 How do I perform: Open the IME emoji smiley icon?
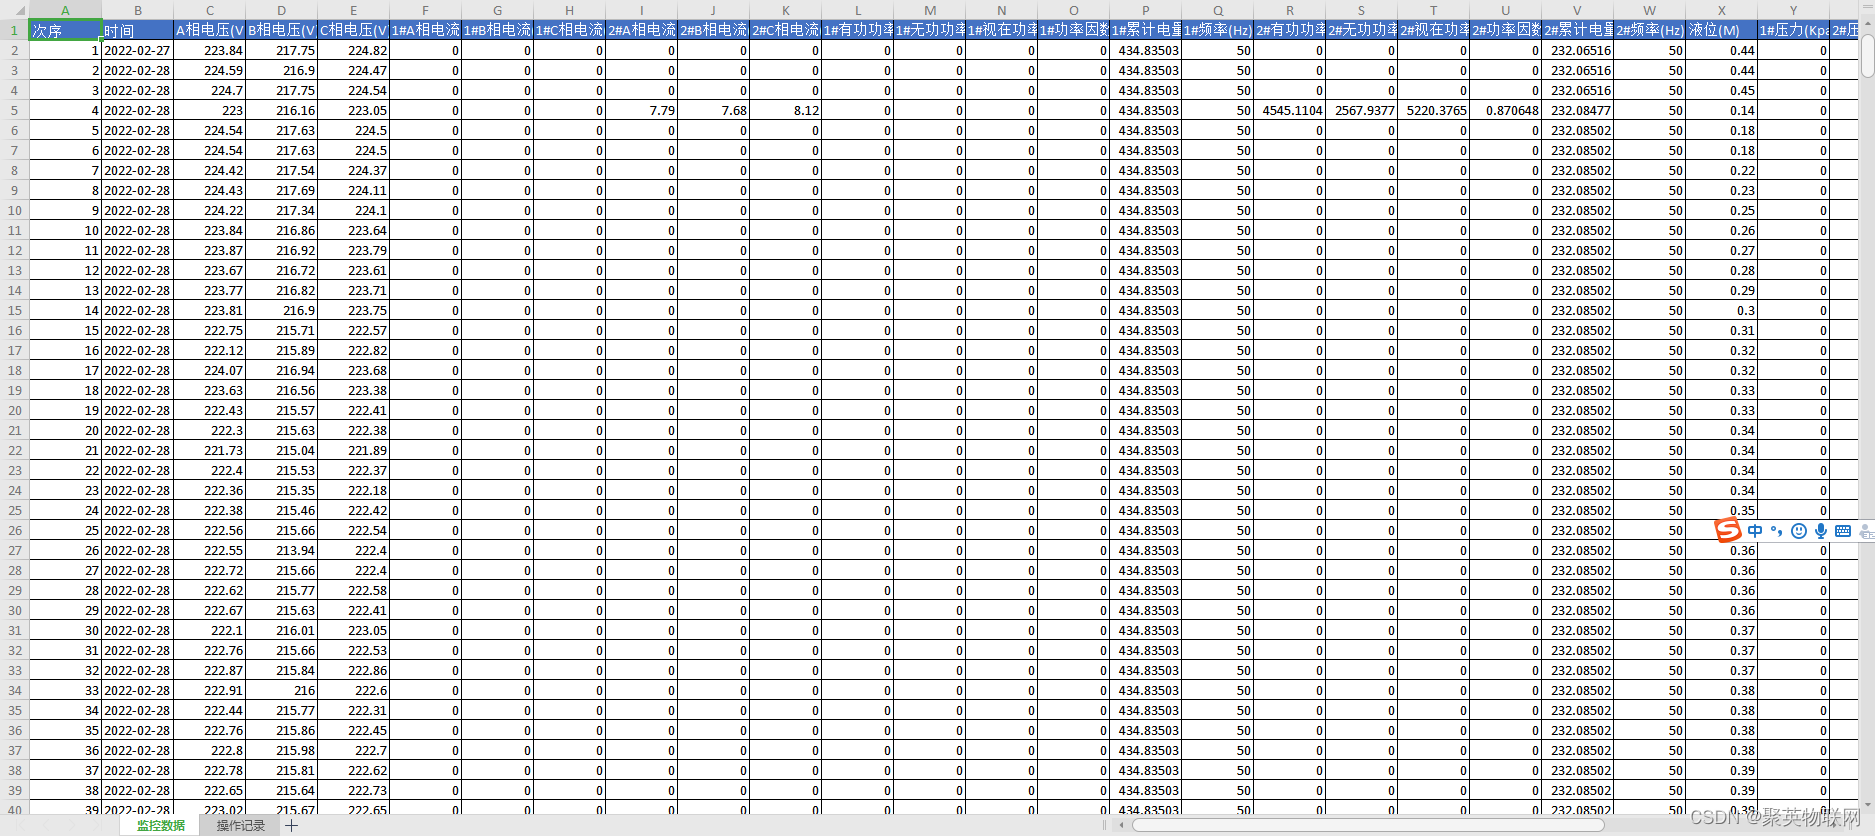point(1799,531)
